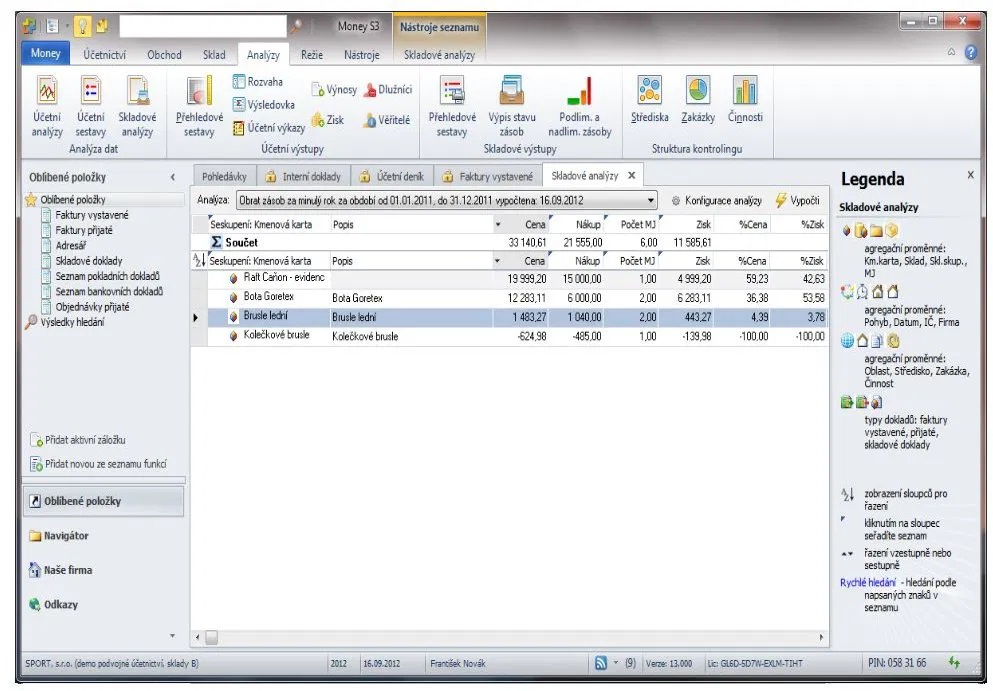Open the Analýza selection dropdown
Viewport: 993px width, 691px height.
coord(650,201)
